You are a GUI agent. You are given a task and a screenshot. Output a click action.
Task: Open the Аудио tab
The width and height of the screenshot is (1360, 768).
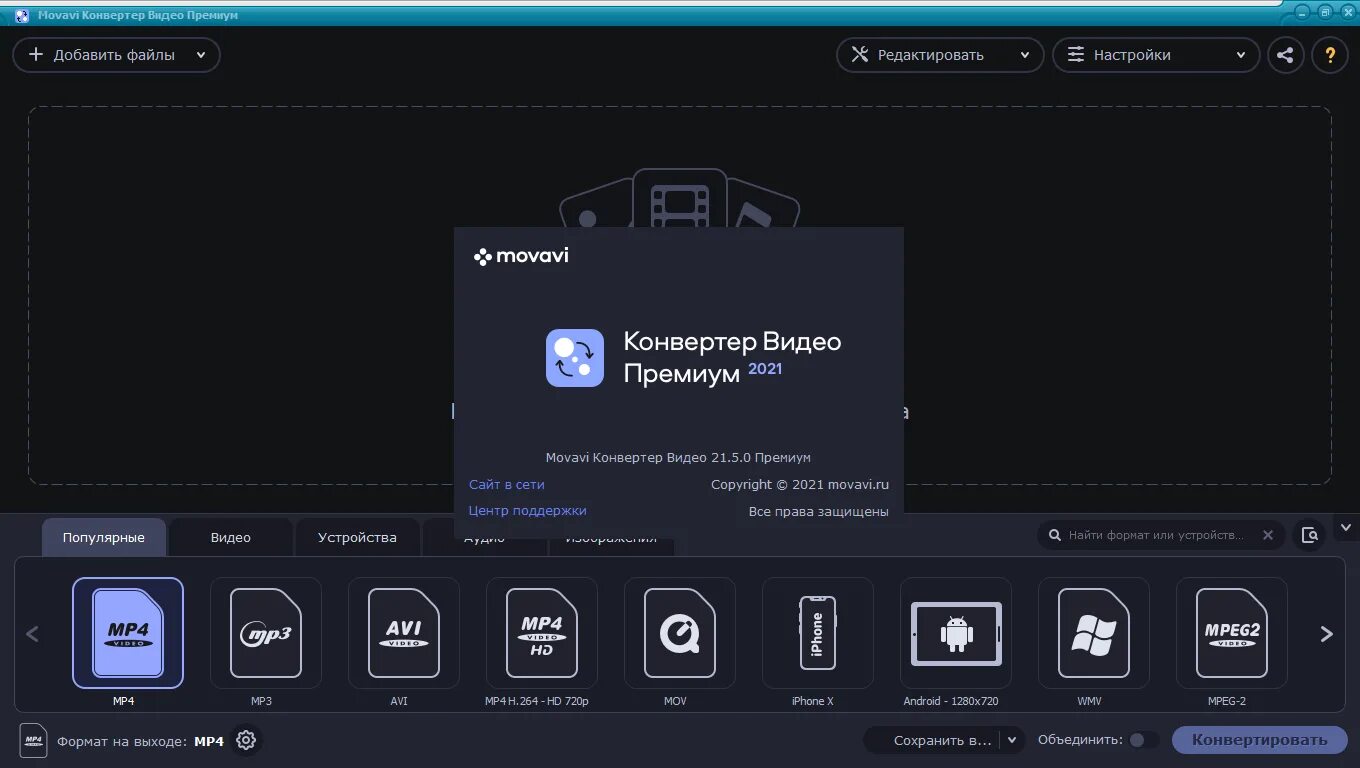pos(485,539)
